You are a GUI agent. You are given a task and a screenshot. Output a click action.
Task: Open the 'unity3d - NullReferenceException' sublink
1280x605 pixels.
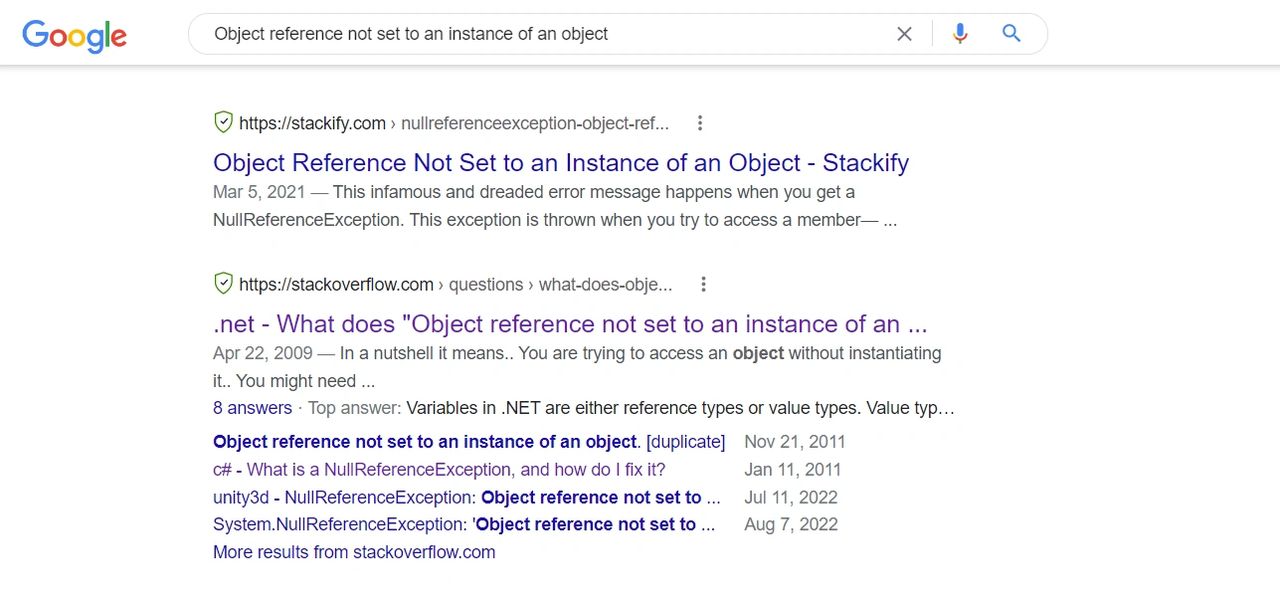pos(466,498)
